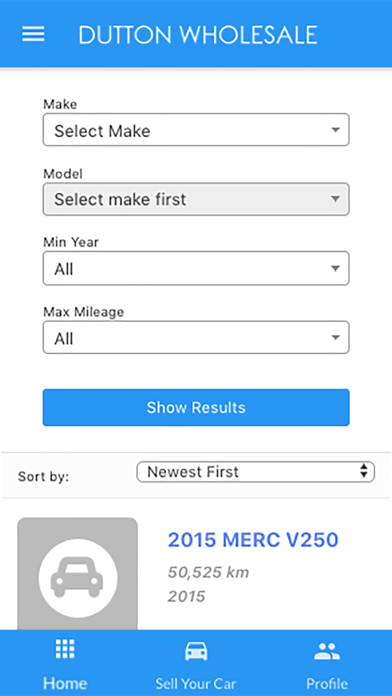Expand the Max Mileage dropdown
This screenshot has width=392, height=696.
click(x=196, y=337)
